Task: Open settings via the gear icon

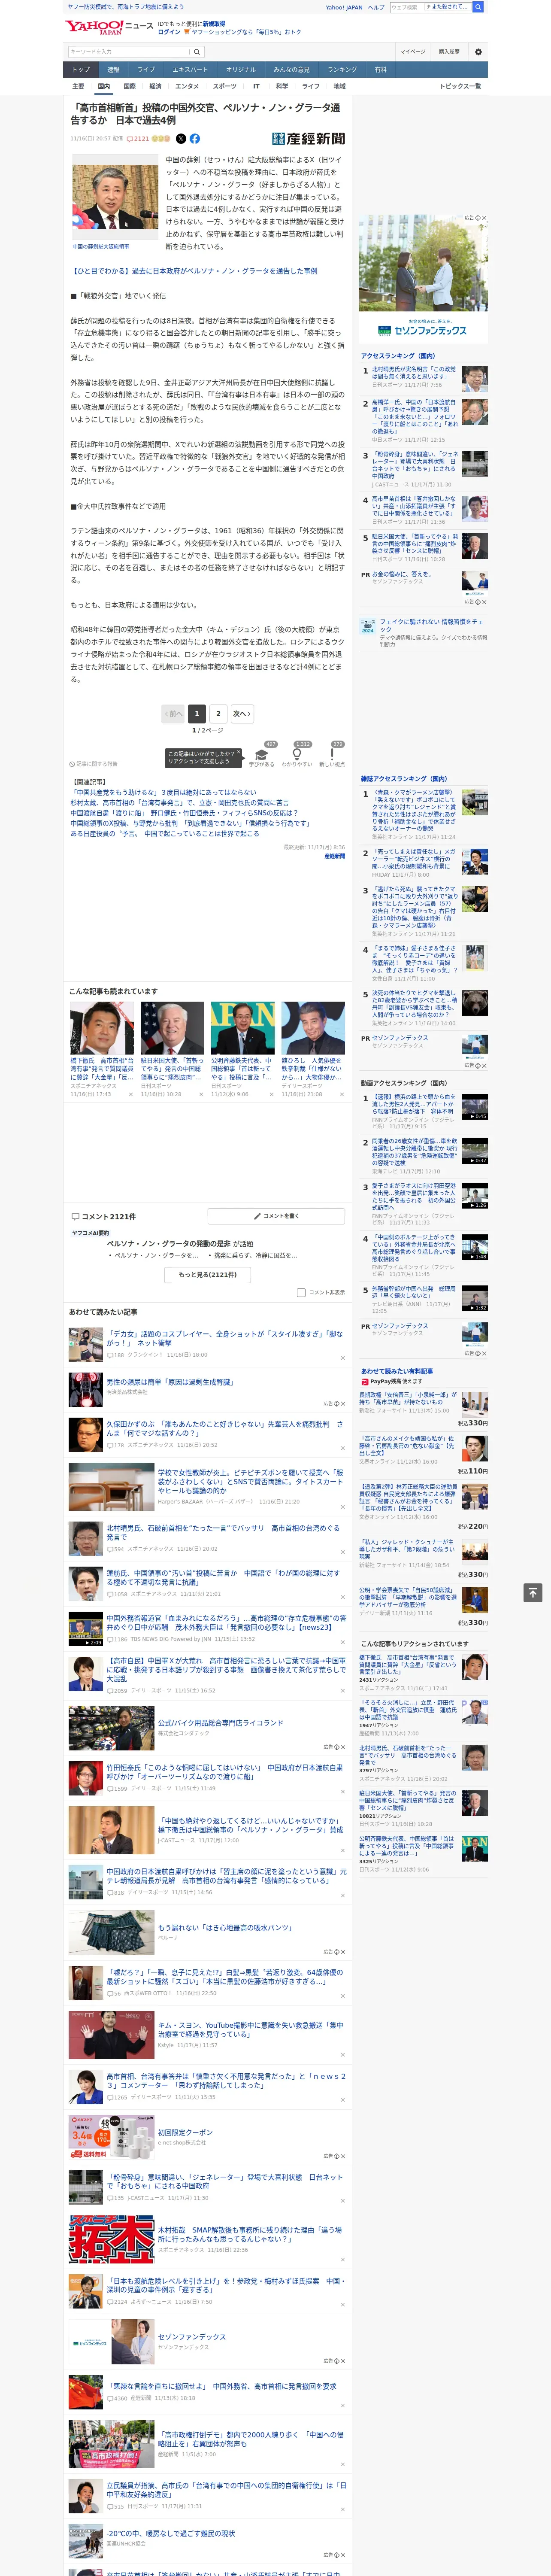Action: [477, 51]
